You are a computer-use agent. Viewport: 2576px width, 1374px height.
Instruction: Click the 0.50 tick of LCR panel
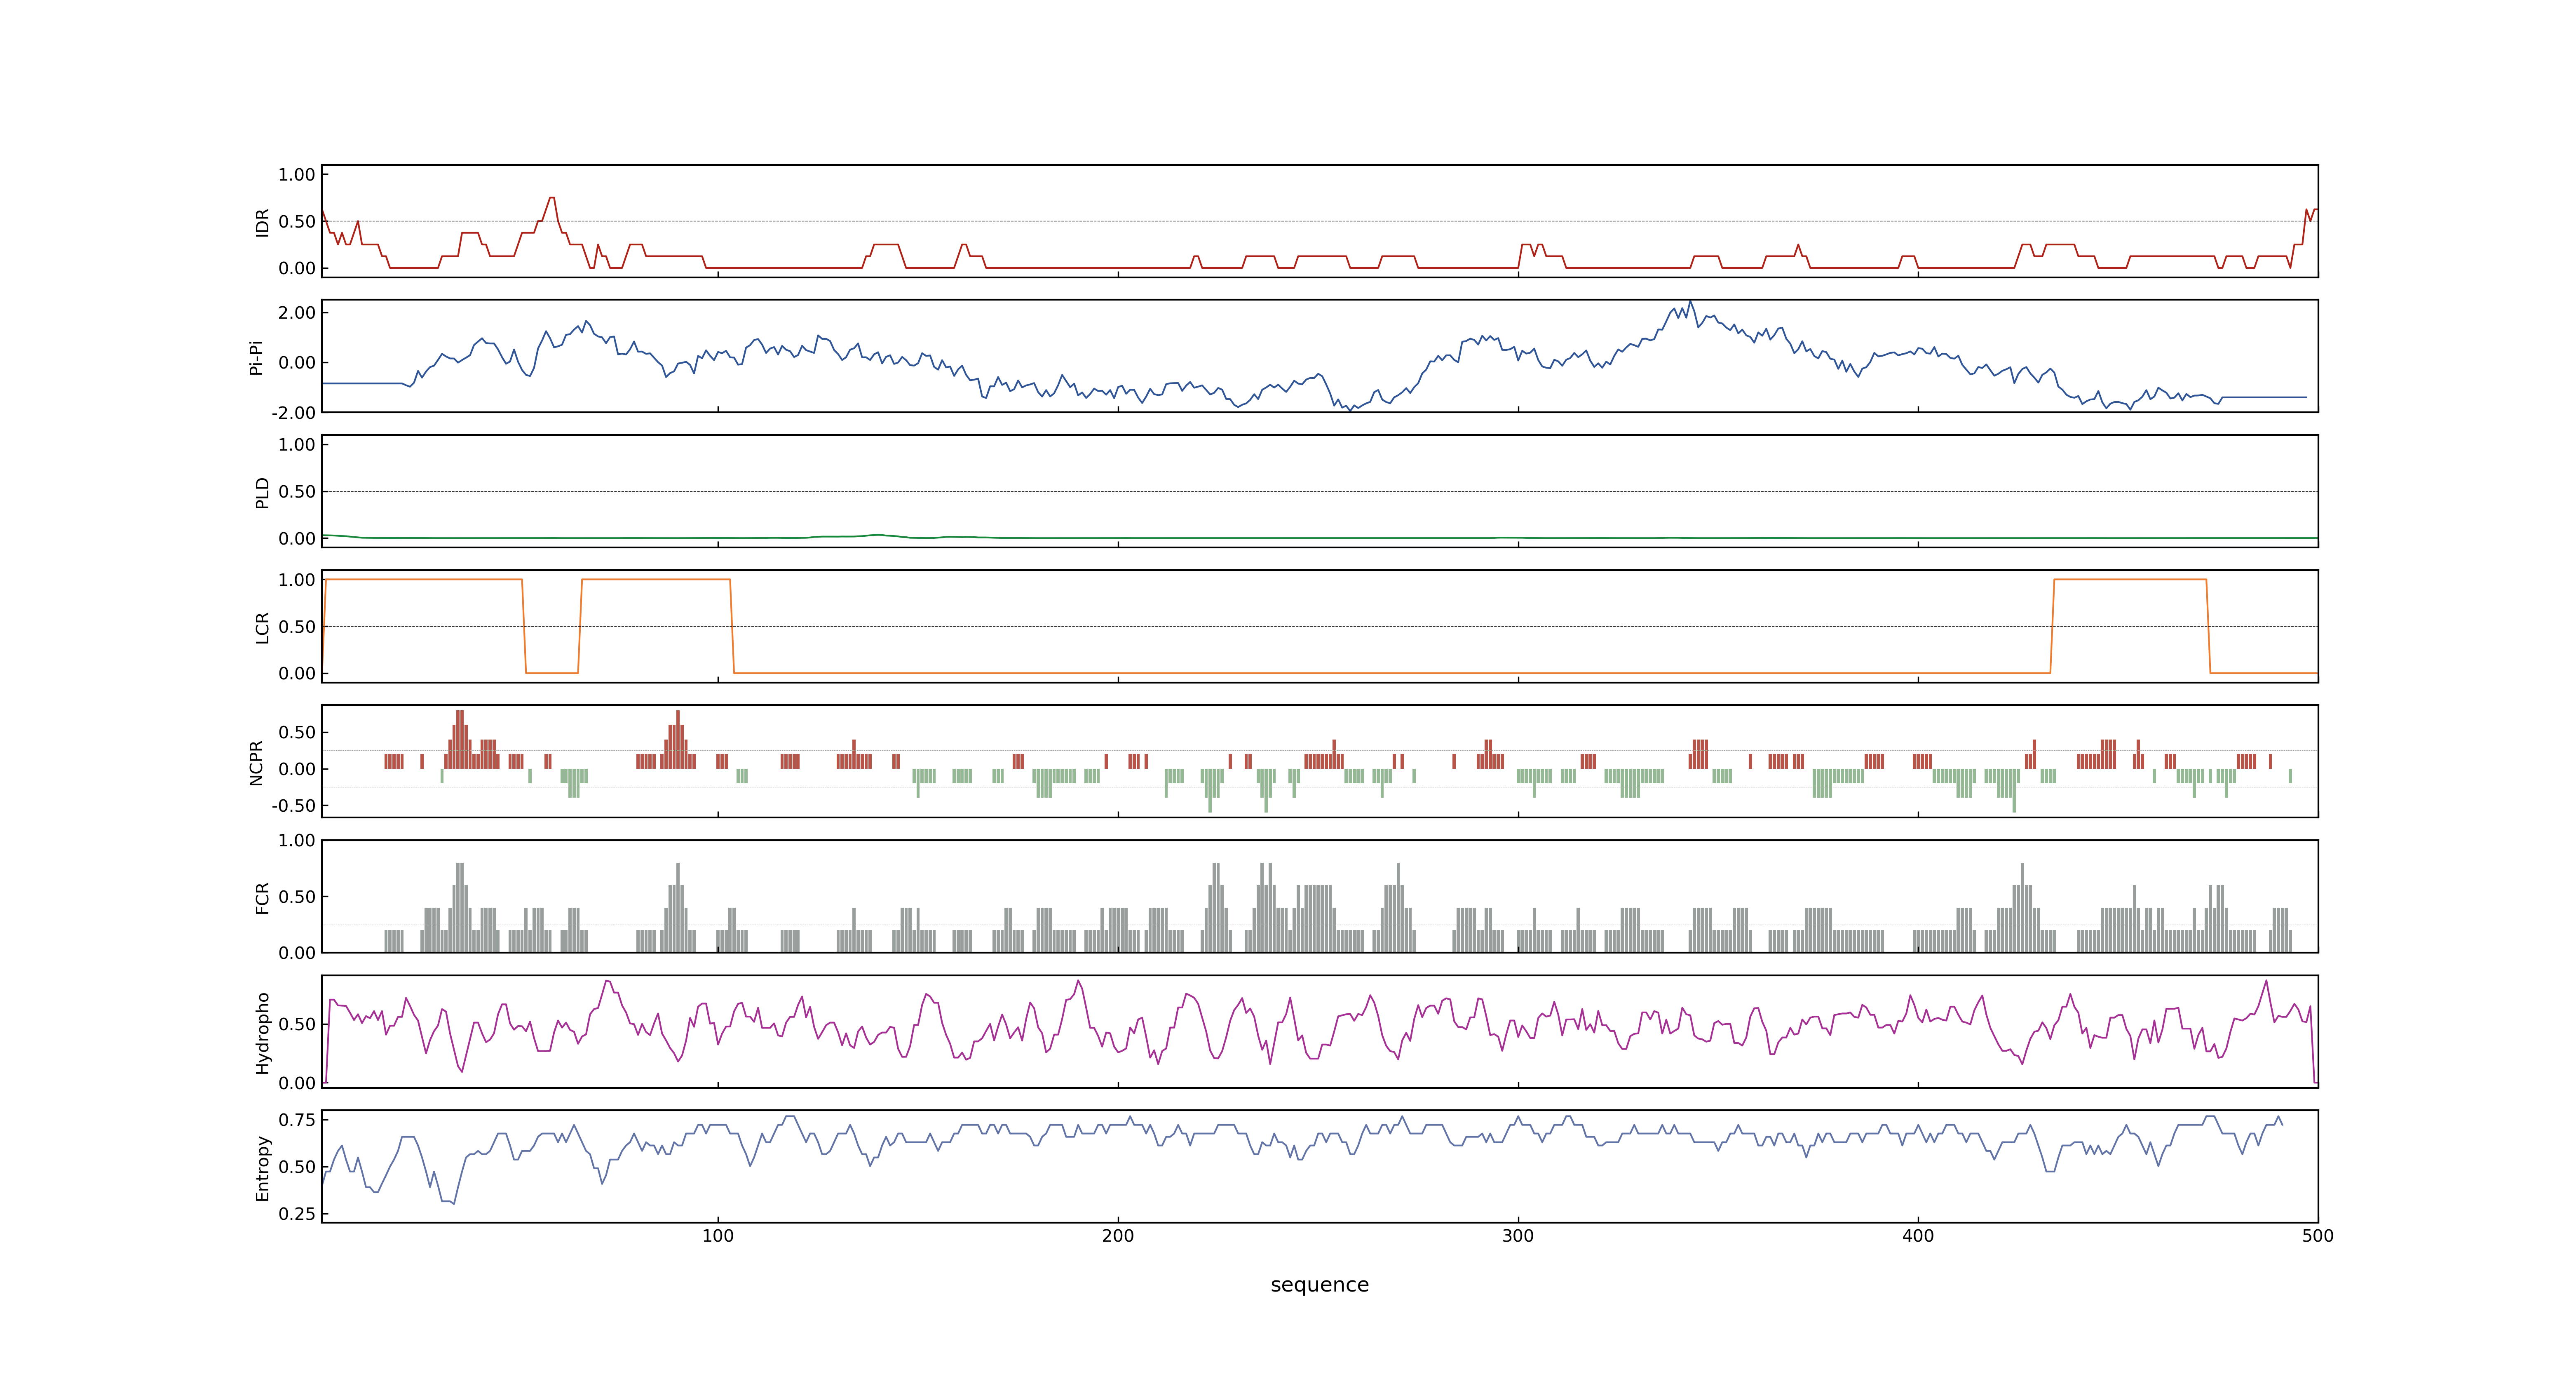[x=297, y=627]
